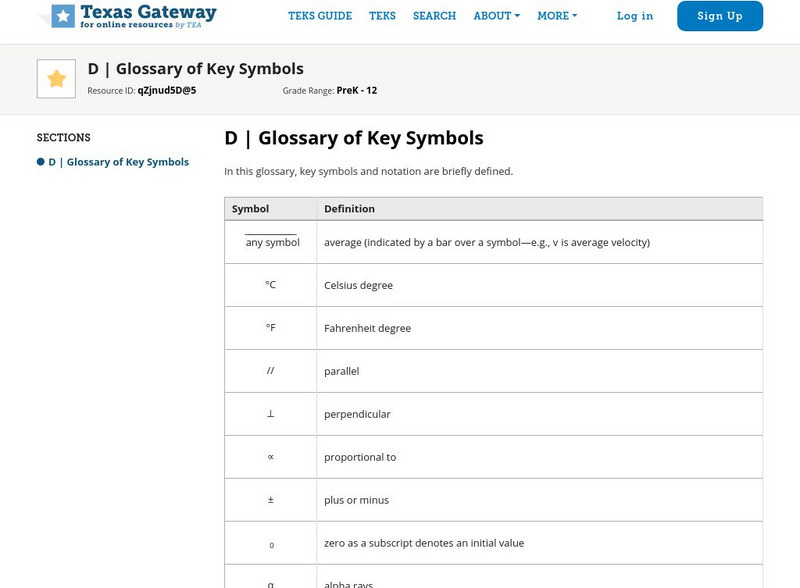Click the parallel symbol in the table

[x=271, y=371]
